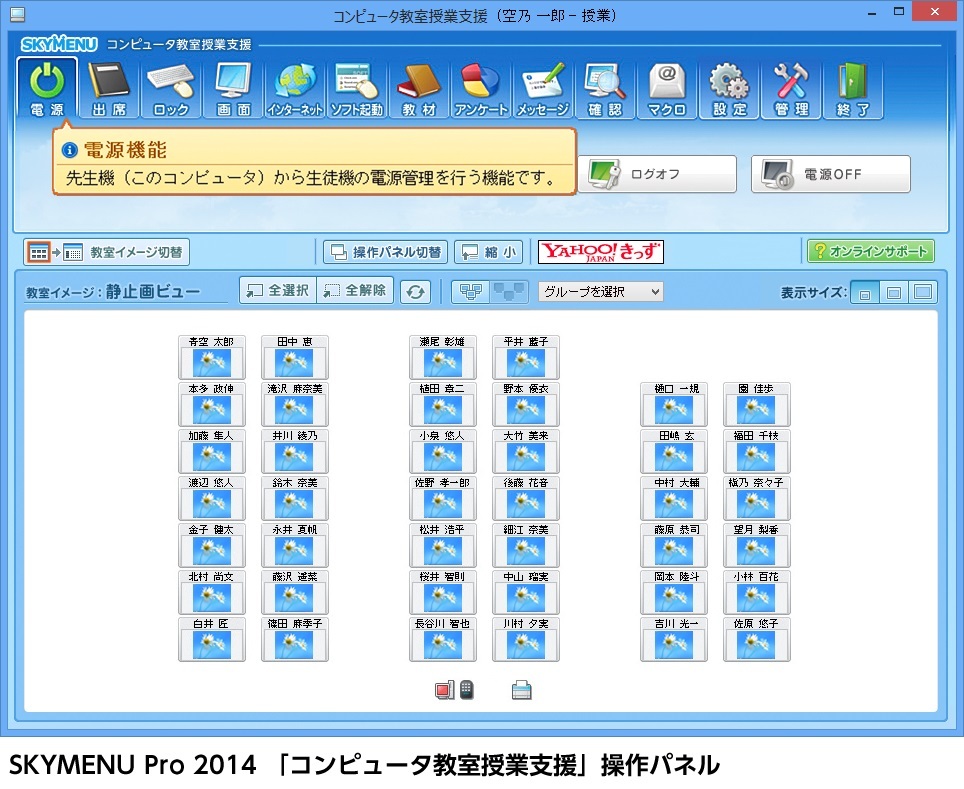Select student 北村 尚文 thumbnail

[x=211, y=592]
